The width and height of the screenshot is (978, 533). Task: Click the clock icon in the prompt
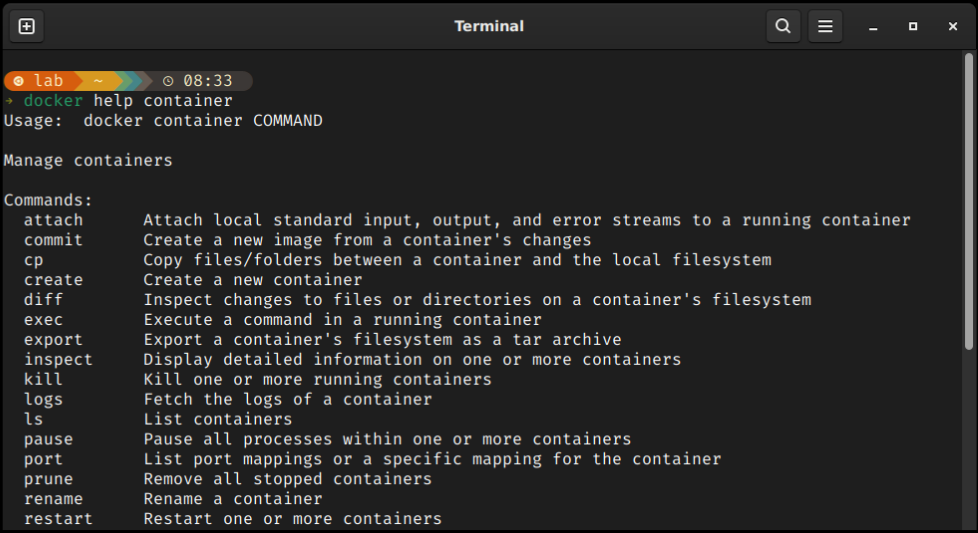click(168, 81)
